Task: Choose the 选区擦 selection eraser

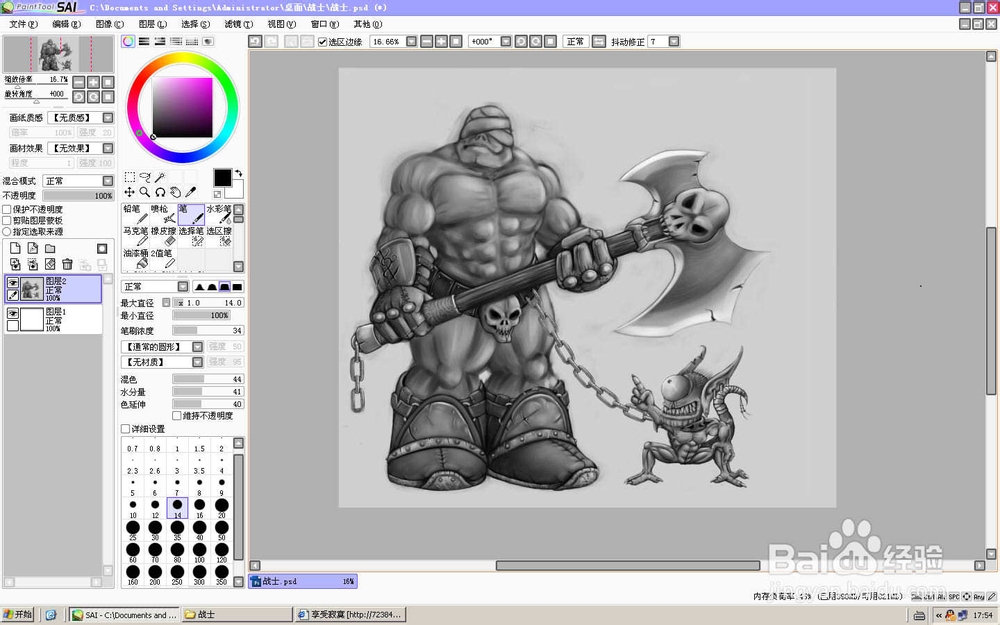Action: (219, 237)
